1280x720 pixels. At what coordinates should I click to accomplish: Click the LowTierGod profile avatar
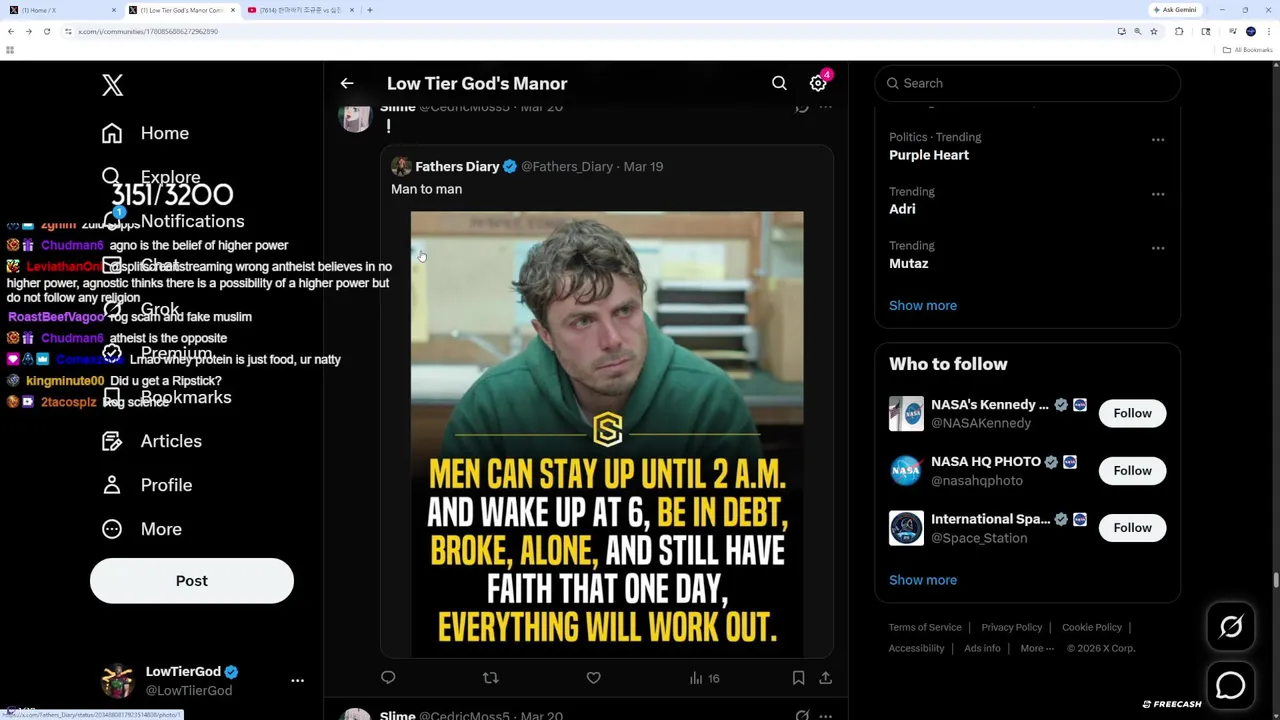[117, 680]
